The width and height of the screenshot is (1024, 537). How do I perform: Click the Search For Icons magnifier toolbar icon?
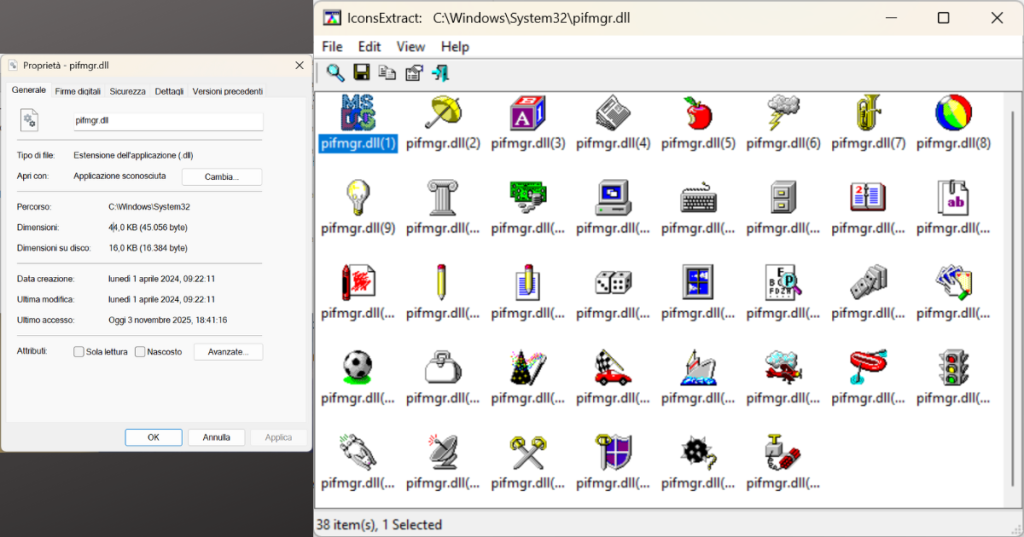click(x=336, y=72)
